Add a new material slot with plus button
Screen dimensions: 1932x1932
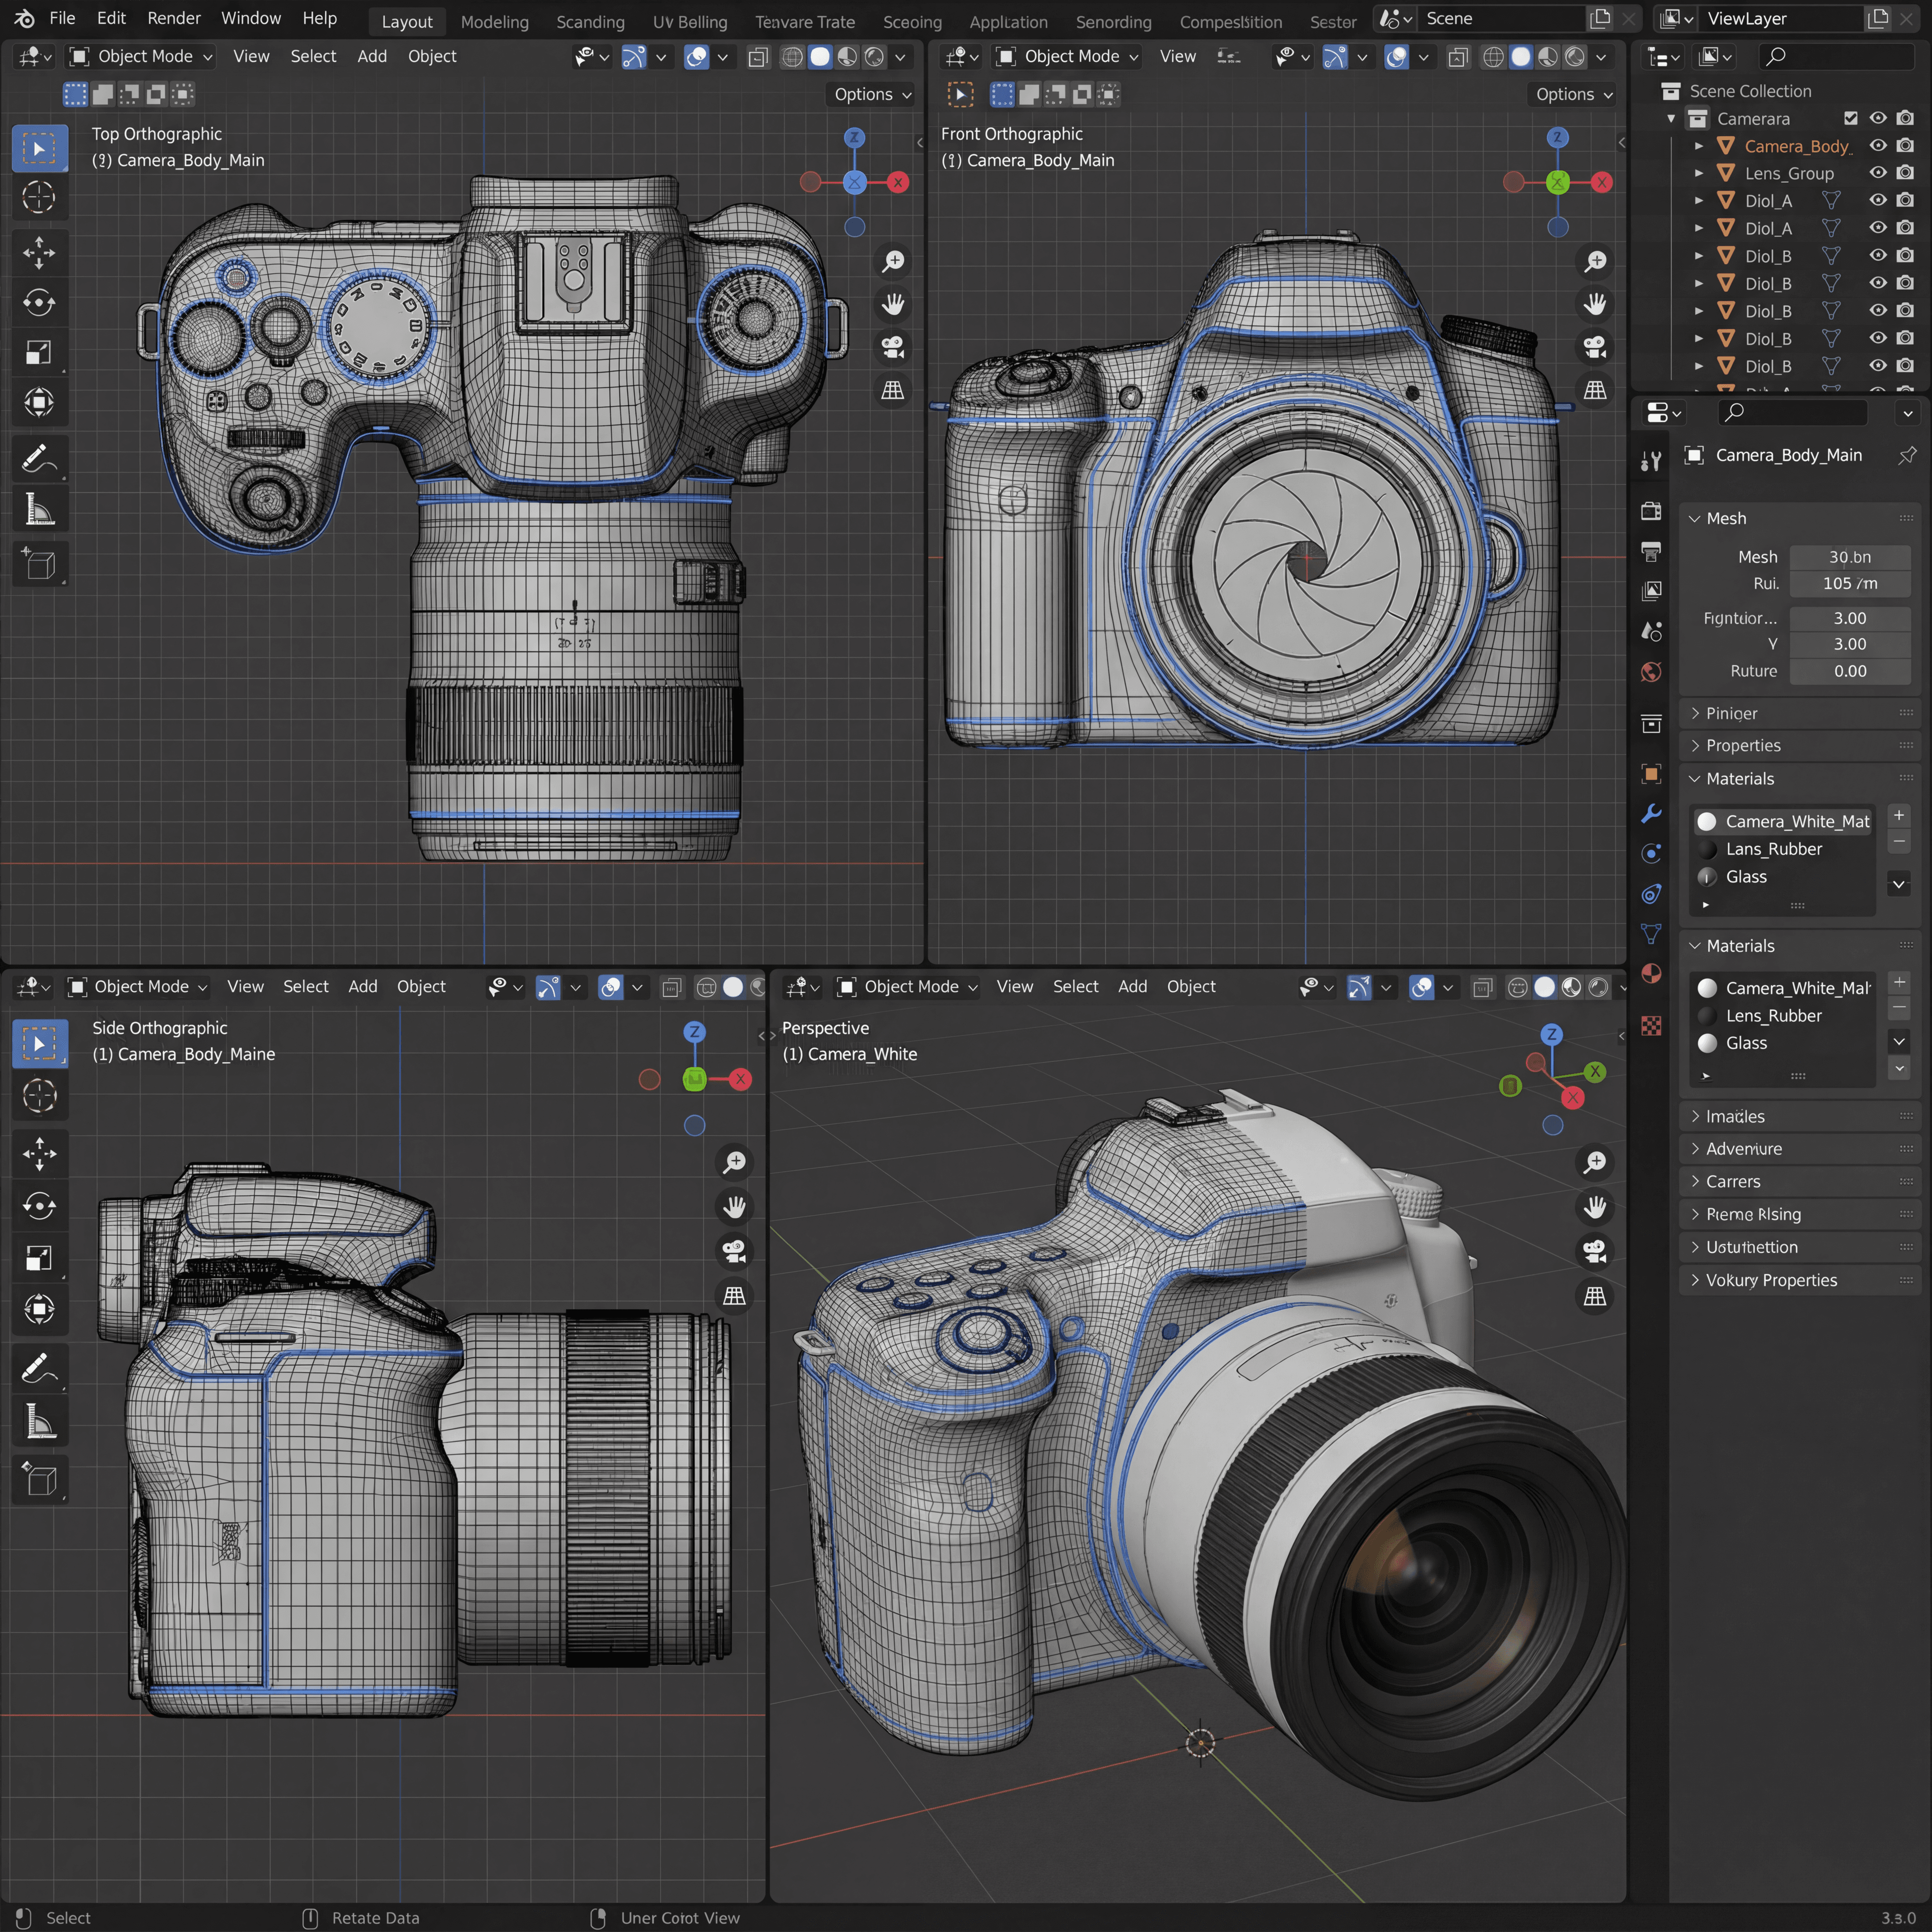click(x=1898, y=814)
